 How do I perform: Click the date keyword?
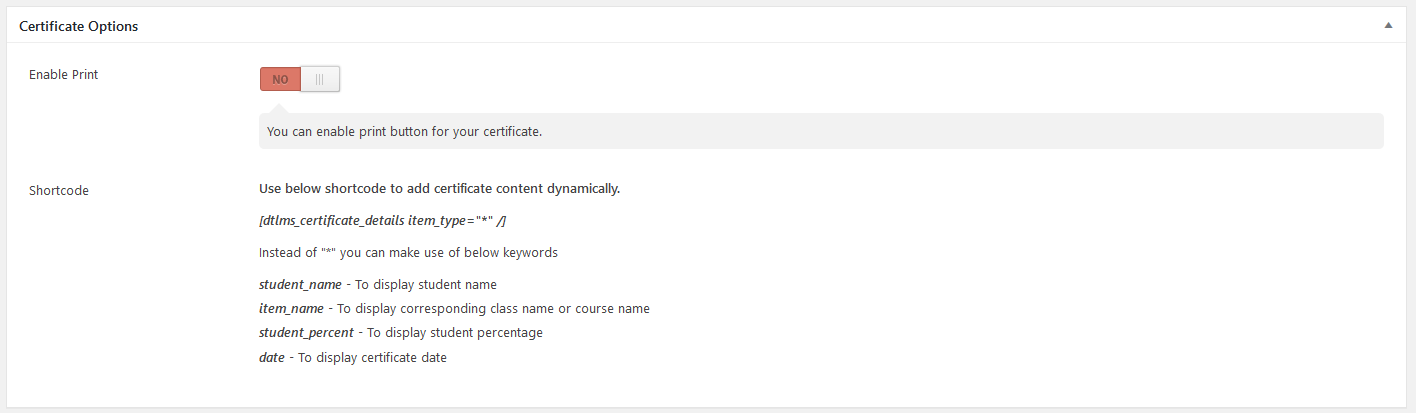[x=271, y=357]
